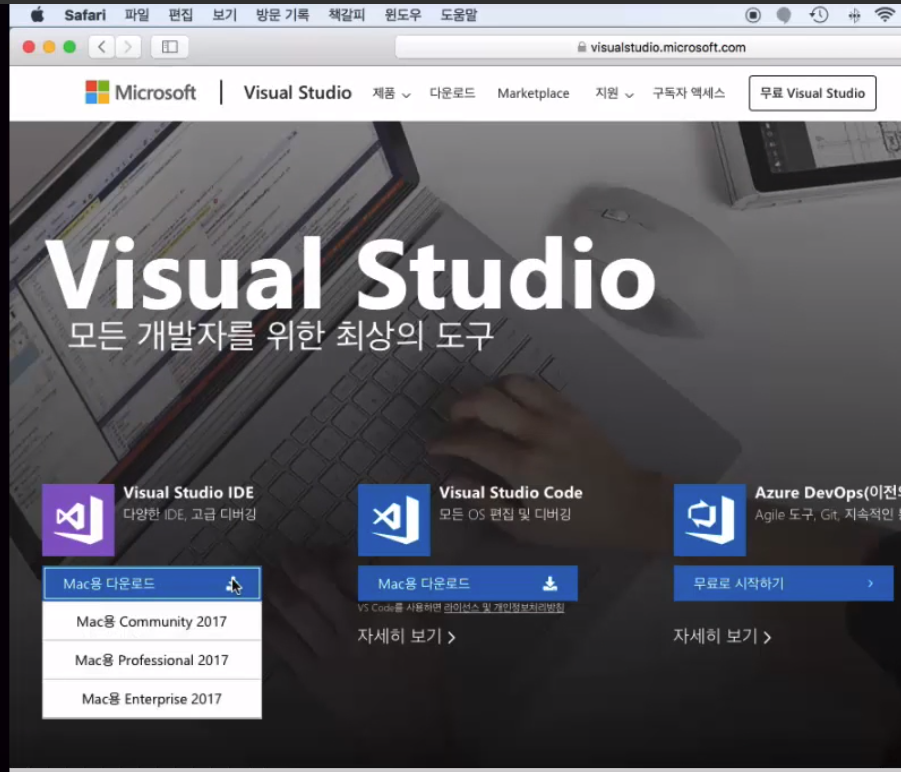The width and height of the screenshot is (901, 772).
Task: Expand the 지원 dropdown in navigation
Action: pyautogui.click(x=614, y=93)
